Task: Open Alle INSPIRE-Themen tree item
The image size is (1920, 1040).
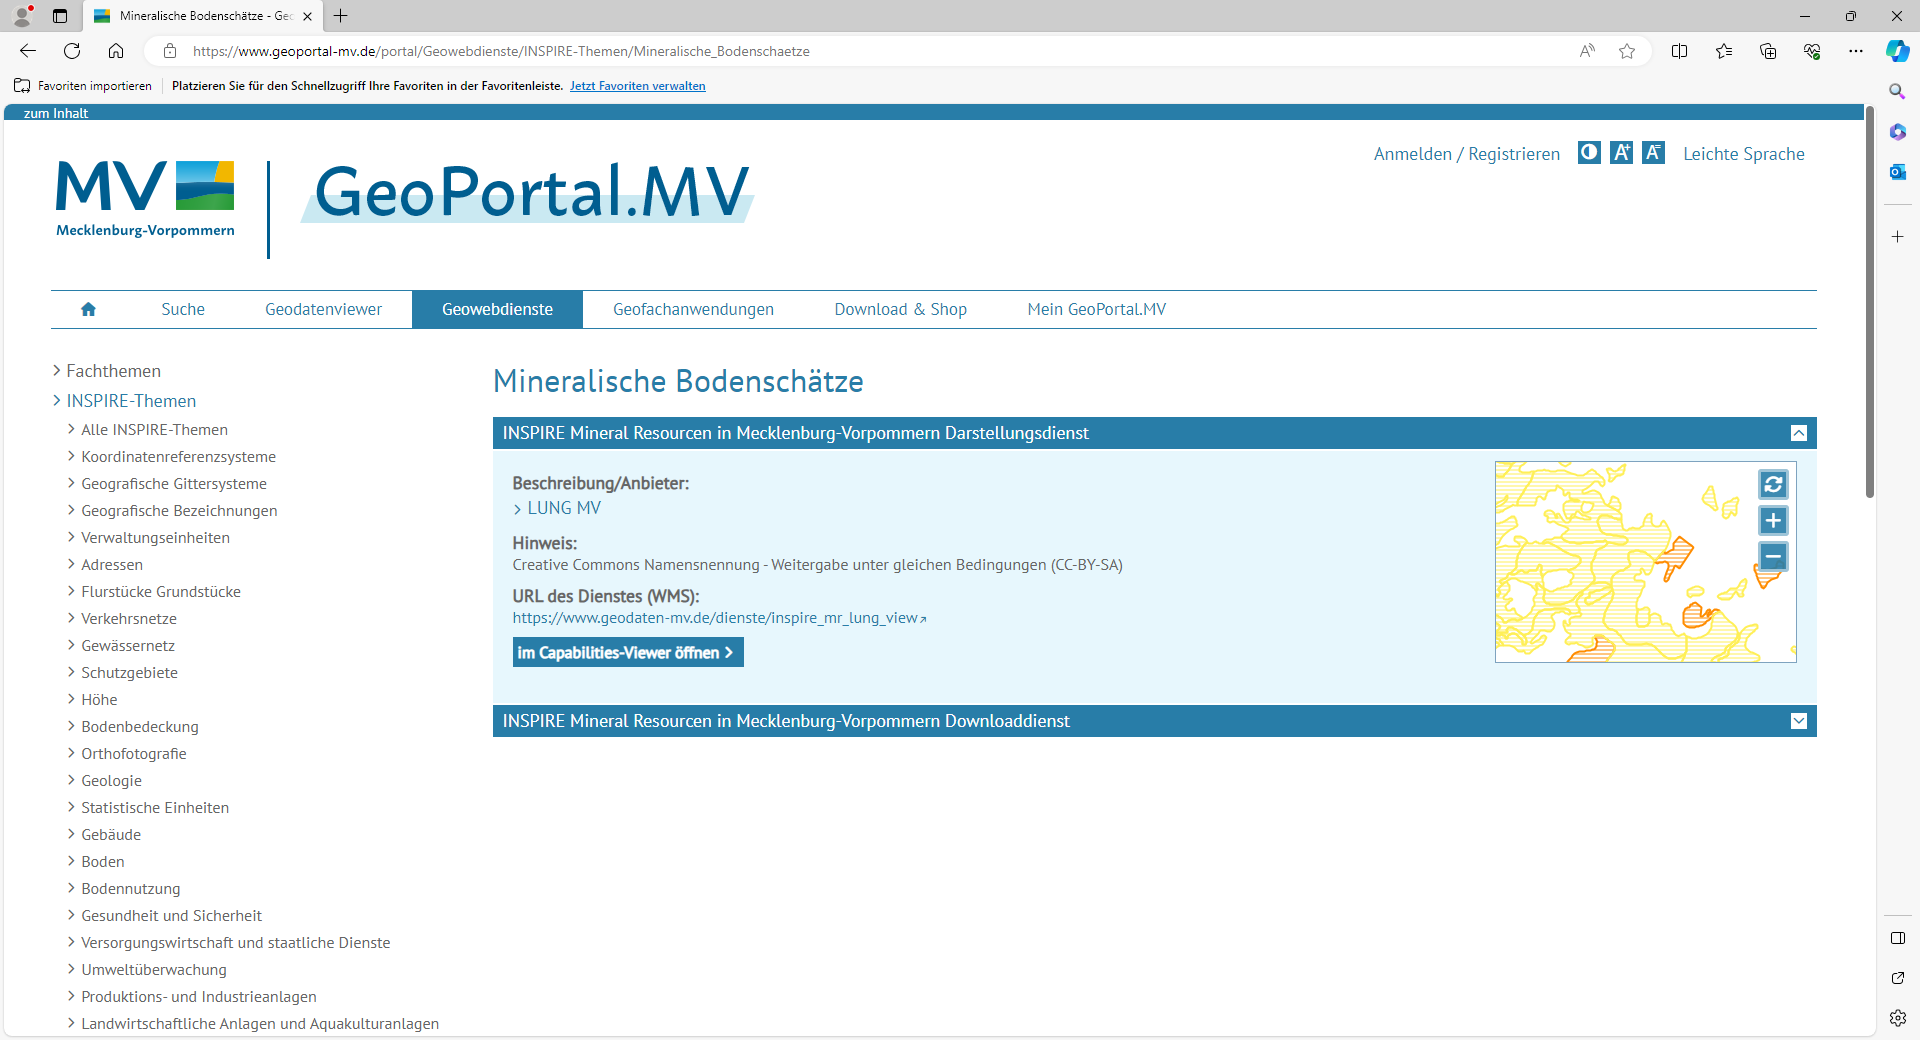Action: click(154, 430)
